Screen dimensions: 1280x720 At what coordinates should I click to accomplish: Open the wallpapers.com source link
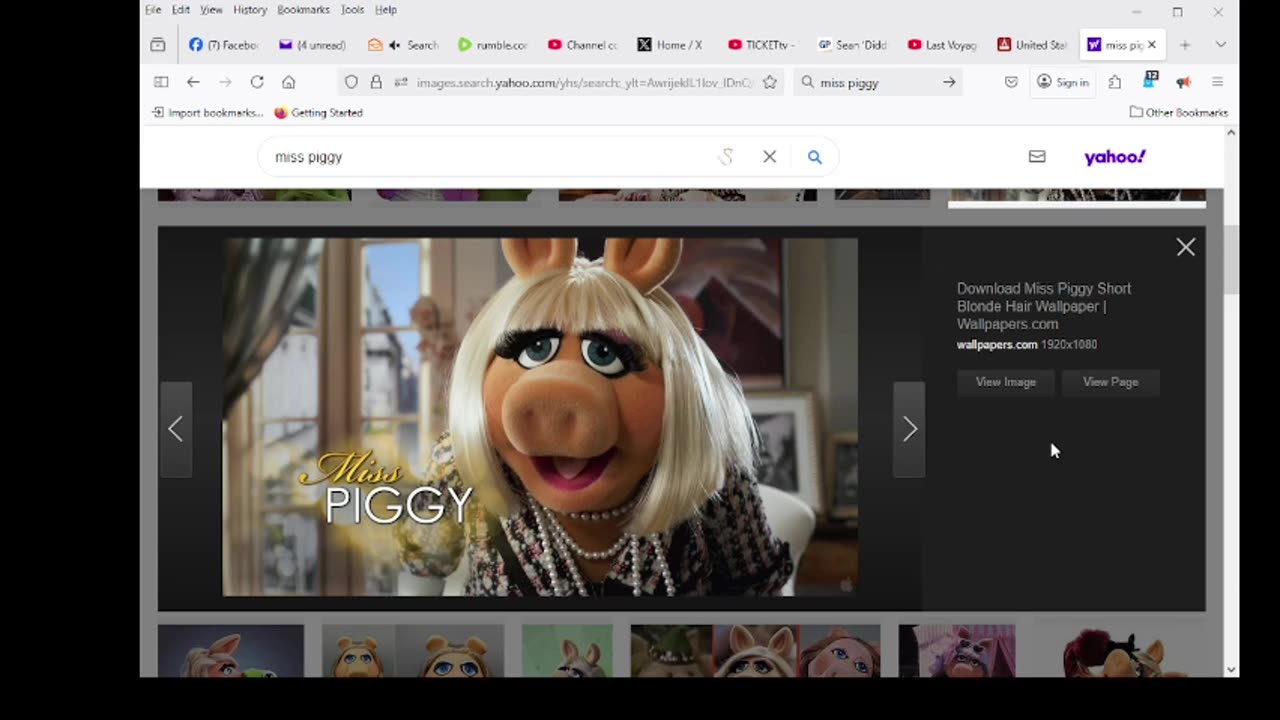tap(997, 344)
